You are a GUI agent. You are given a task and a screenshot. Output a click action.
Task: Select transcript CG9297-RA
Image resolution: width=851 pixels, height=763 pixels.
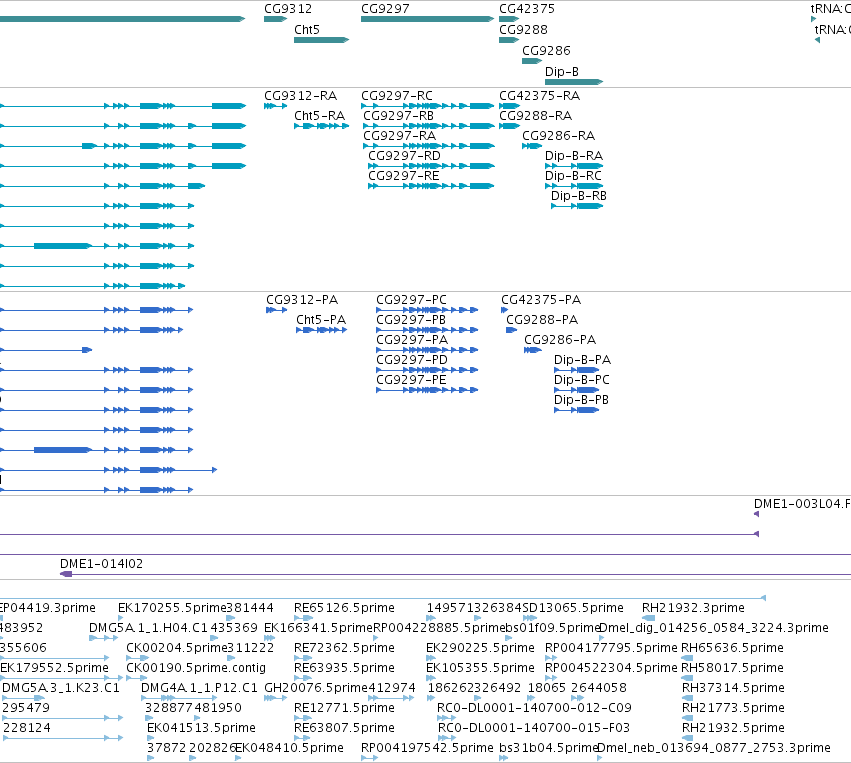(429, 146)
